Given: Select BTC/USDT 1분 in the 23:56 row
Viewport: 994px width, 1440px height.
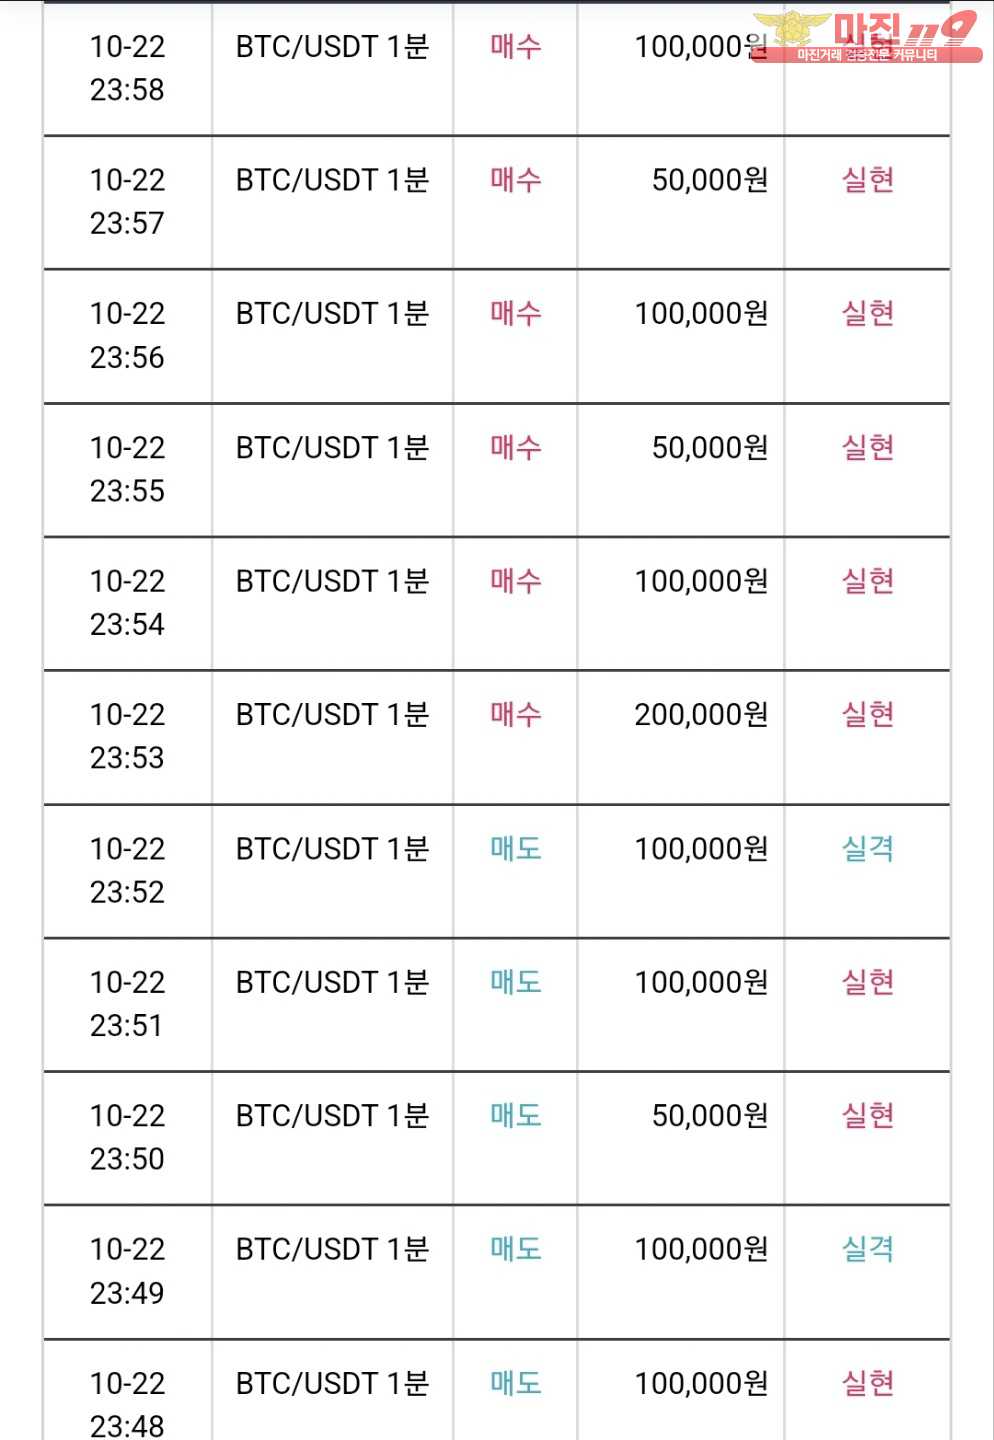Looking at the screenshot, I should click(333, 314).
